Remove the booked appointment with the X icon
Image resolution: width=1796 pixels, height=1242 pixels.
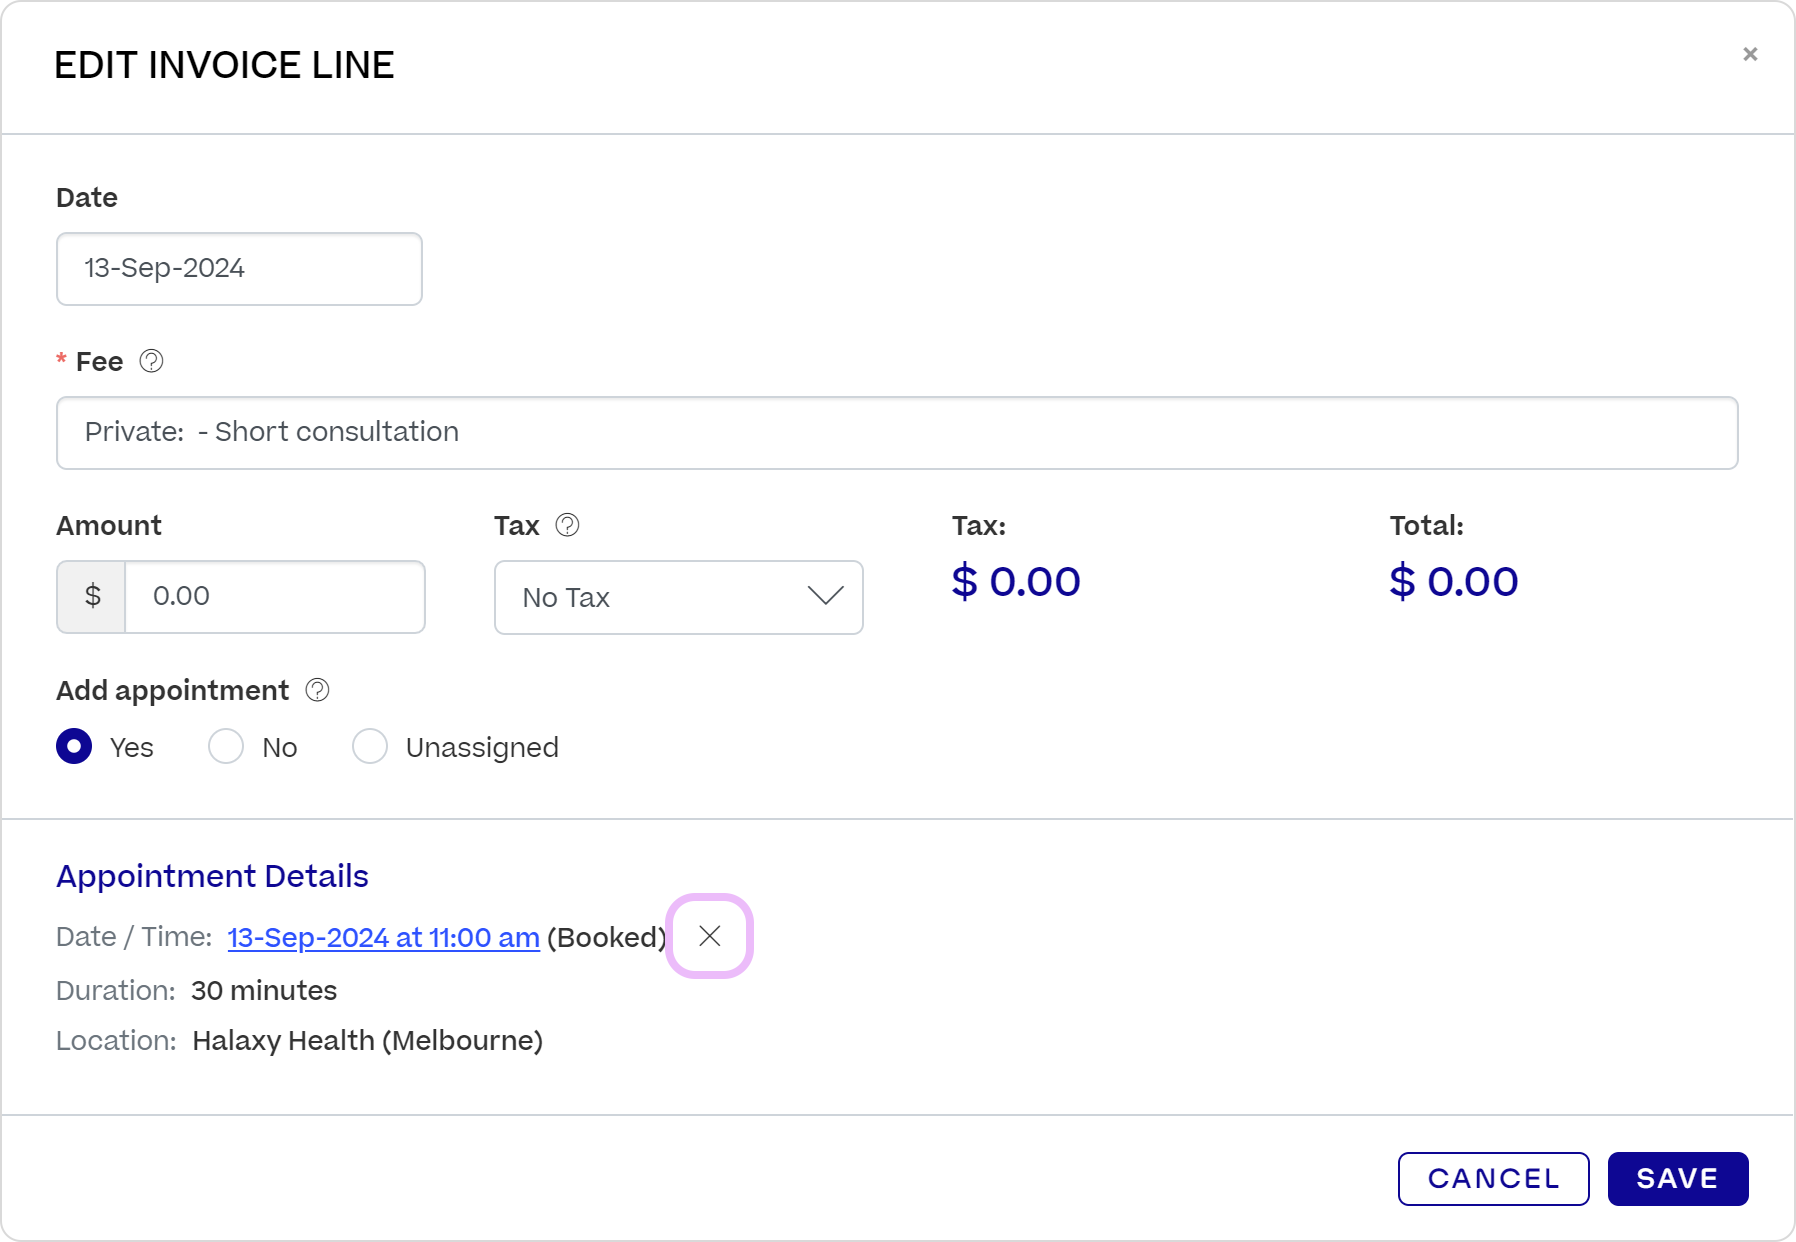[x=710, y=936]
